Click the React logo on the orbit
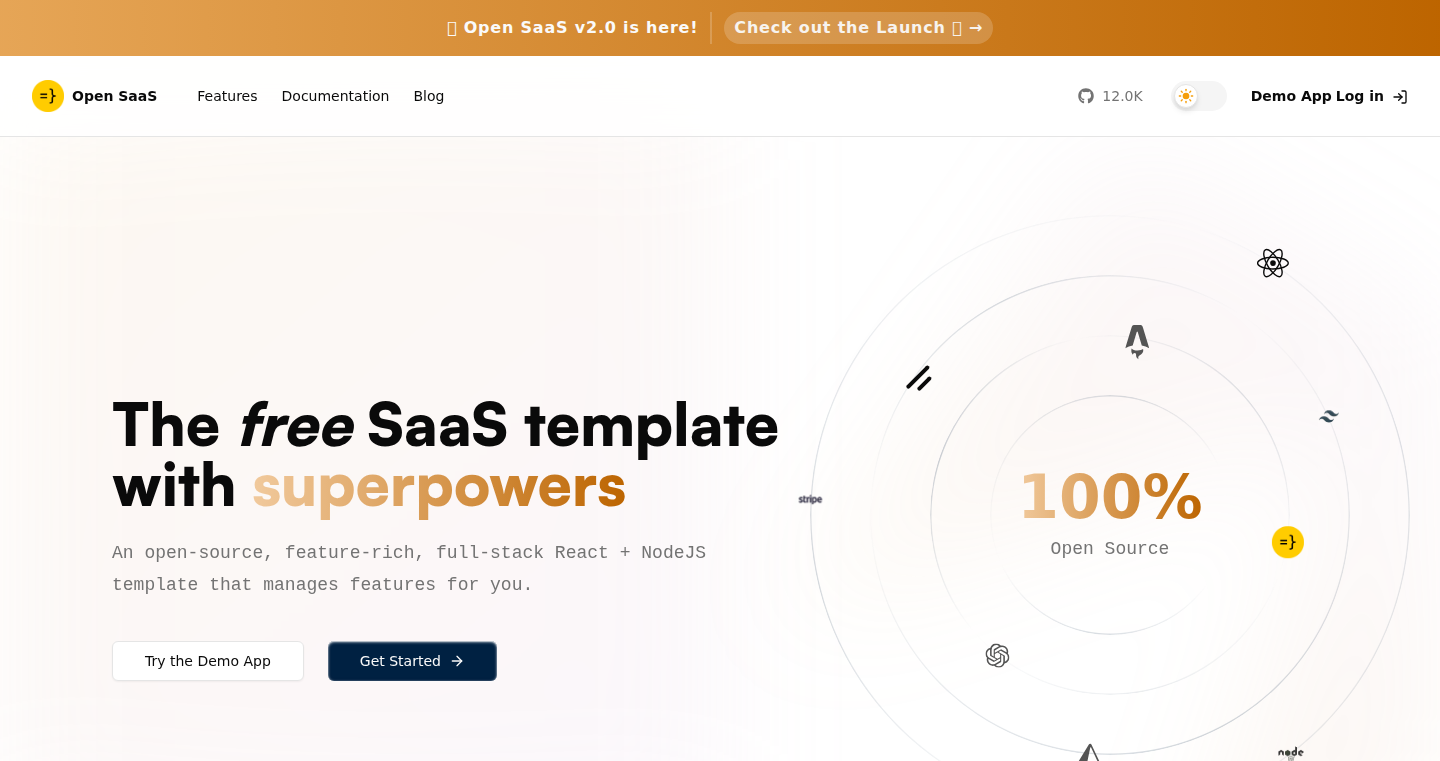 point(1273,263)
